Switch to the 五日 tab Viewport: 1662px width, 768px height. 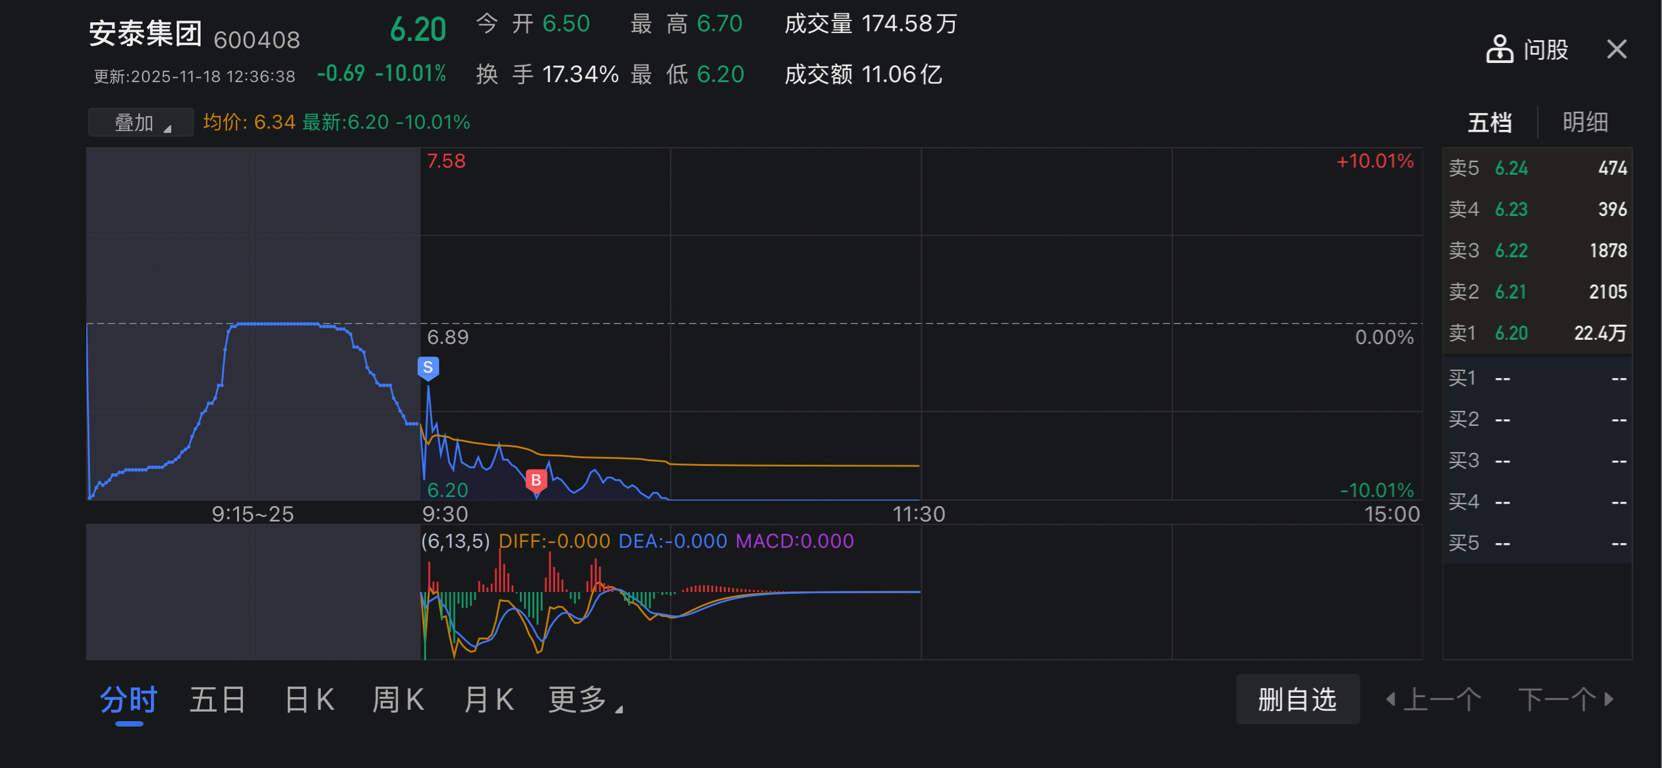[x=218, y=700]
